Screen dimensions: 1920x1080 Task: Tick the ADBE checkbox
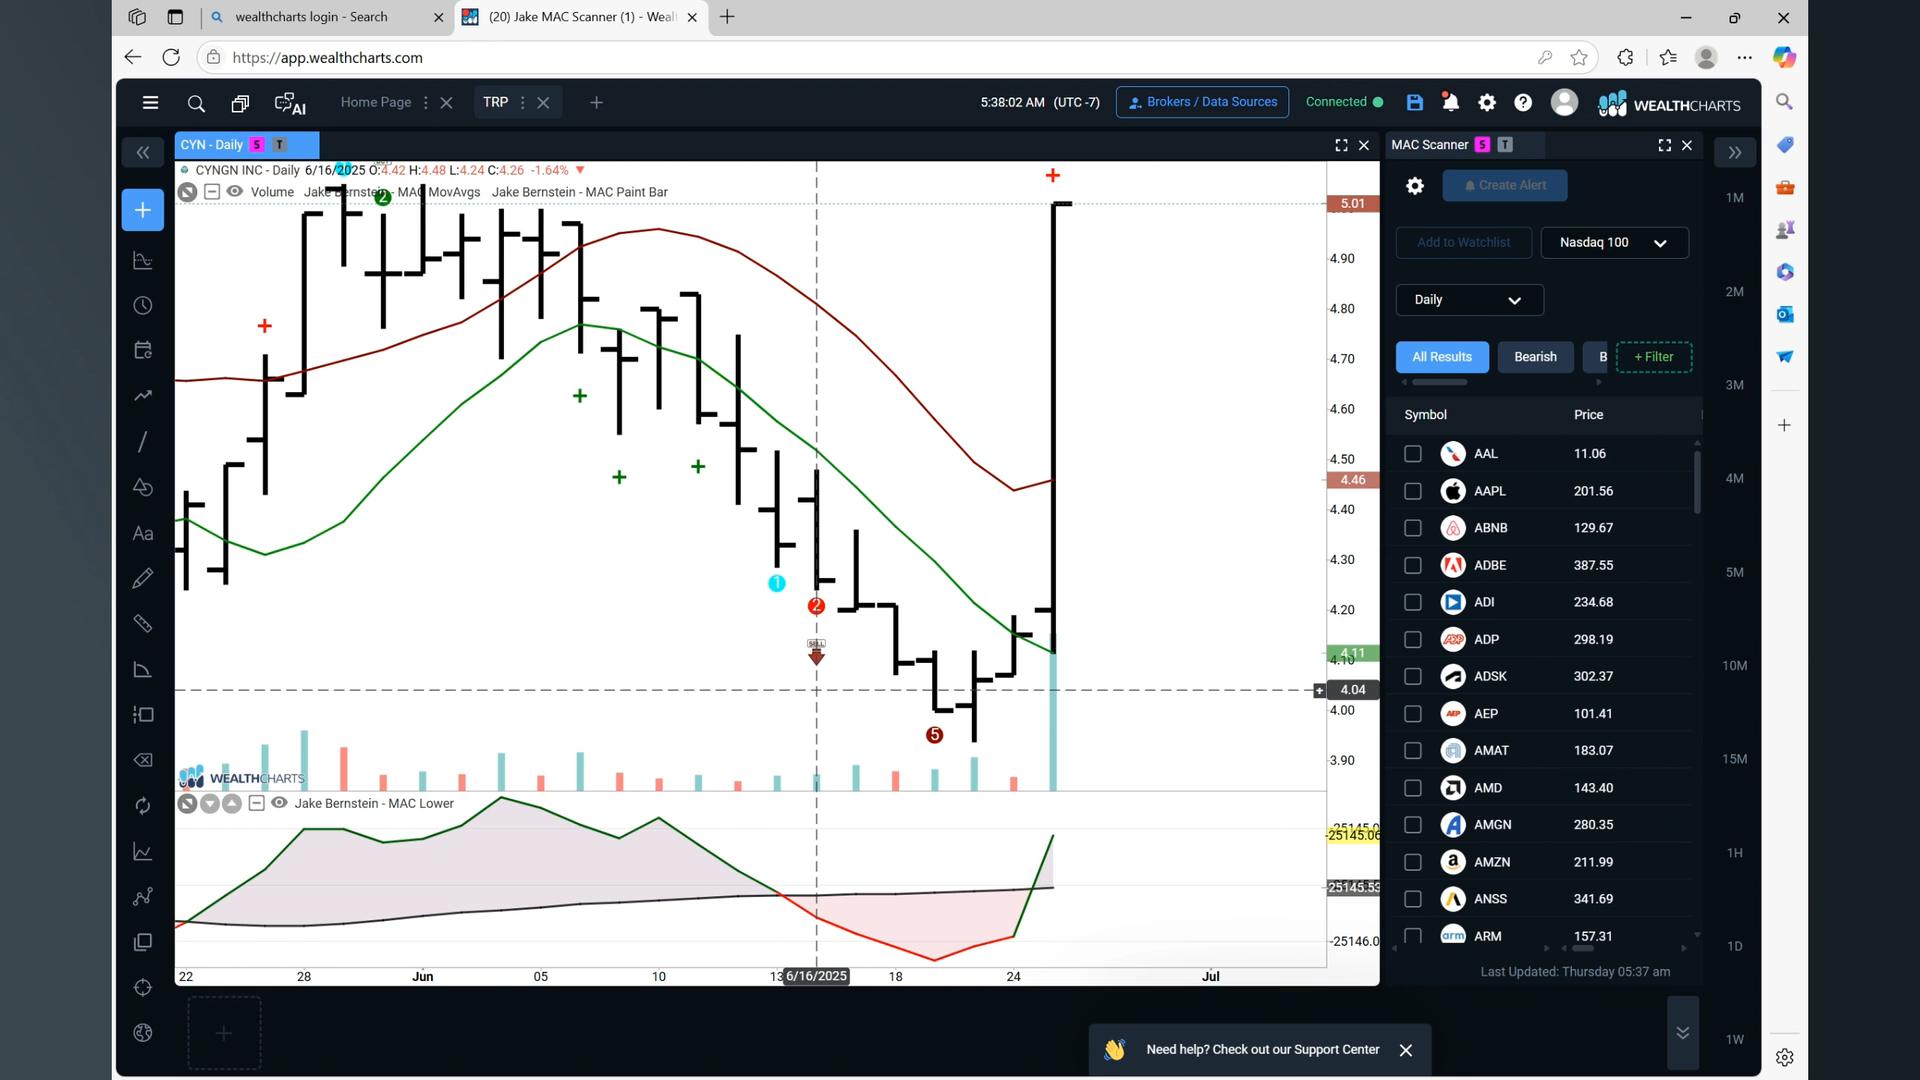point(1412,565)
